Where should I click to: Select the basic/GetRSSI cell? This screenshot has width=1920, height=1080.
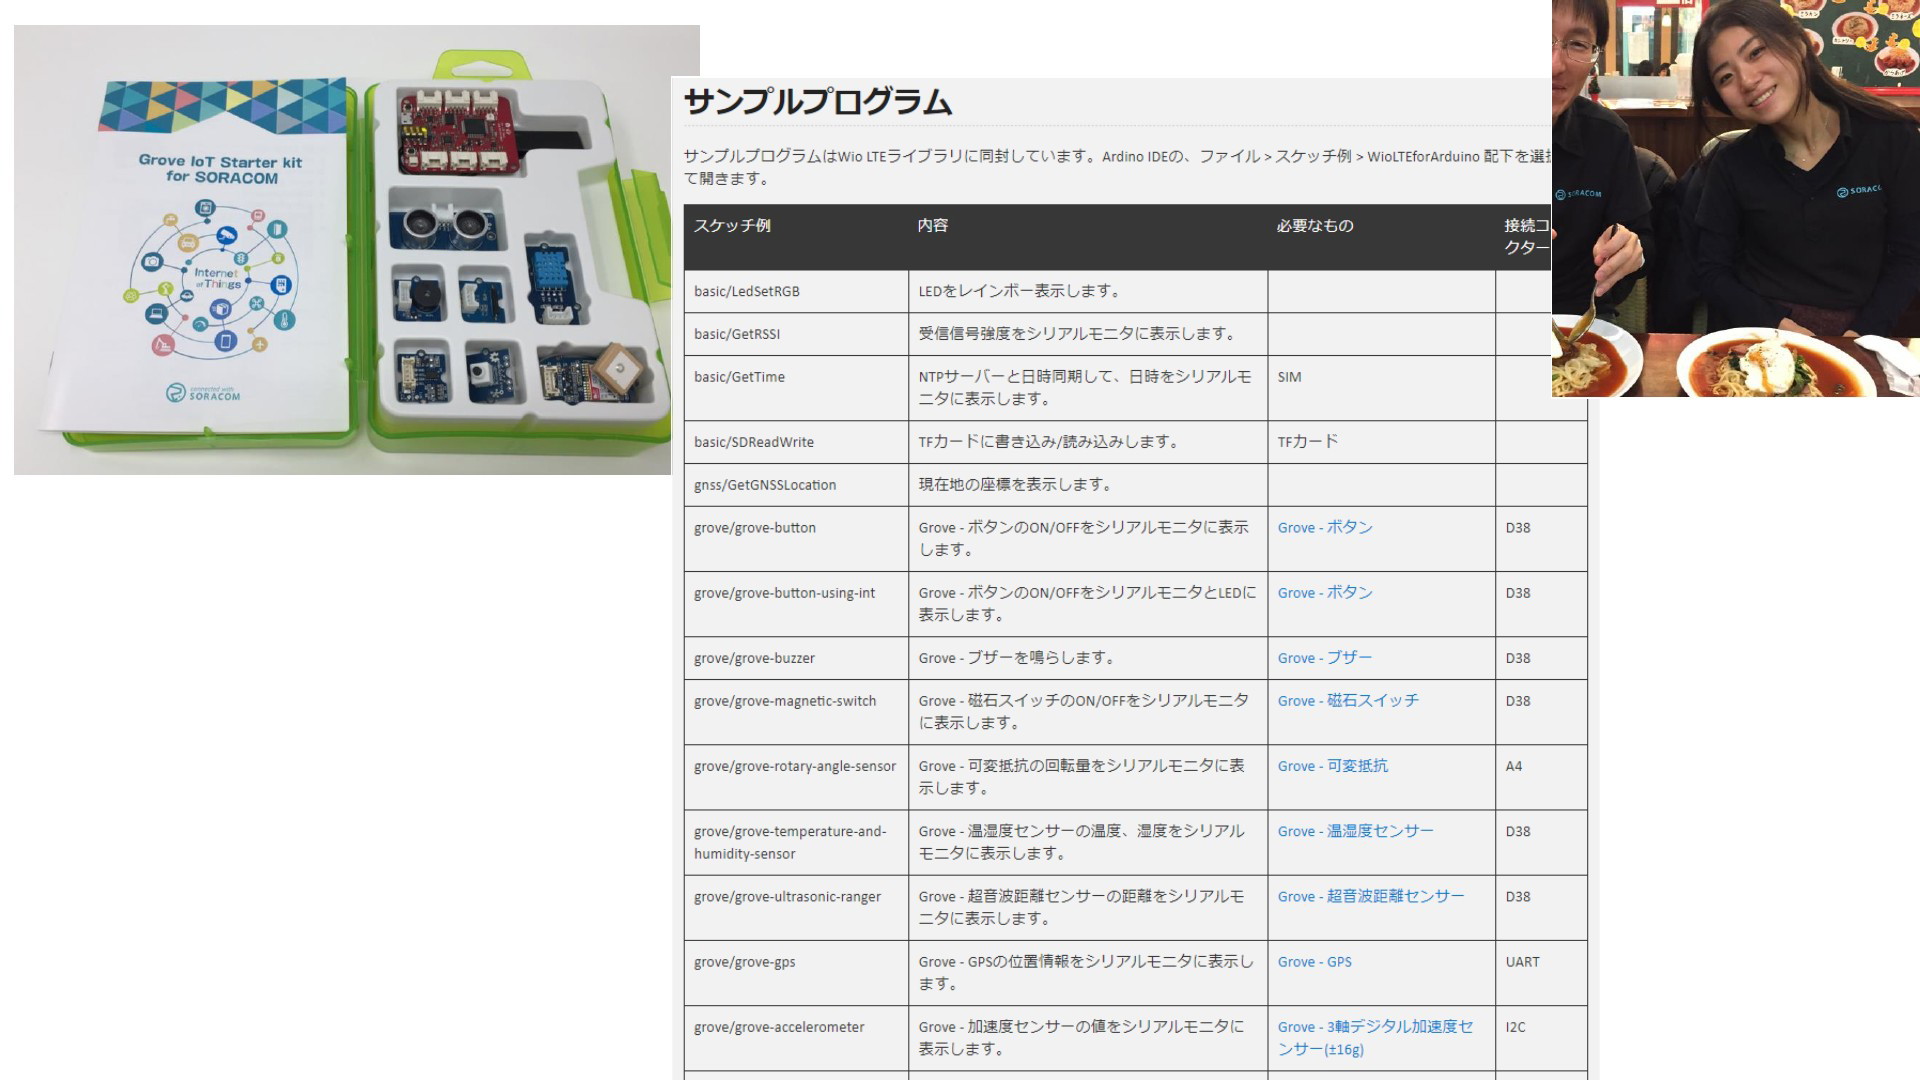click(x=796, y=335)
